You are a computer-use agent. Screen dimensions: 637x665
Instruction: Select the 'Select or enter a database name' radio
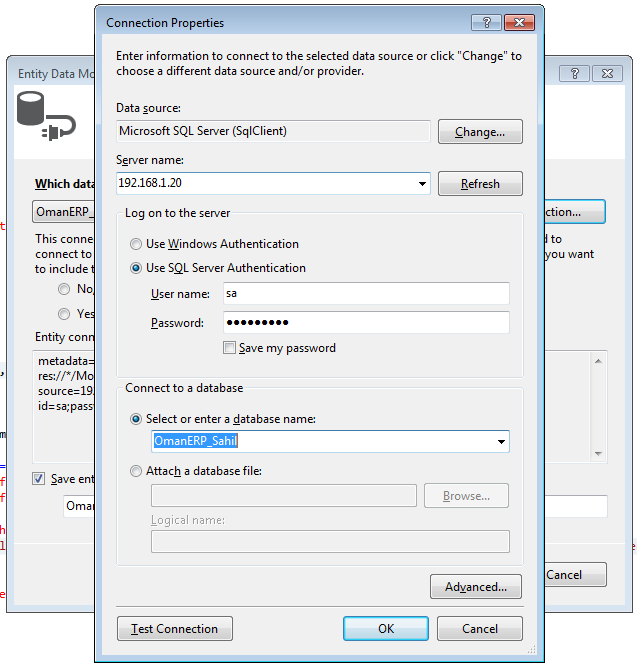[136, 419]
